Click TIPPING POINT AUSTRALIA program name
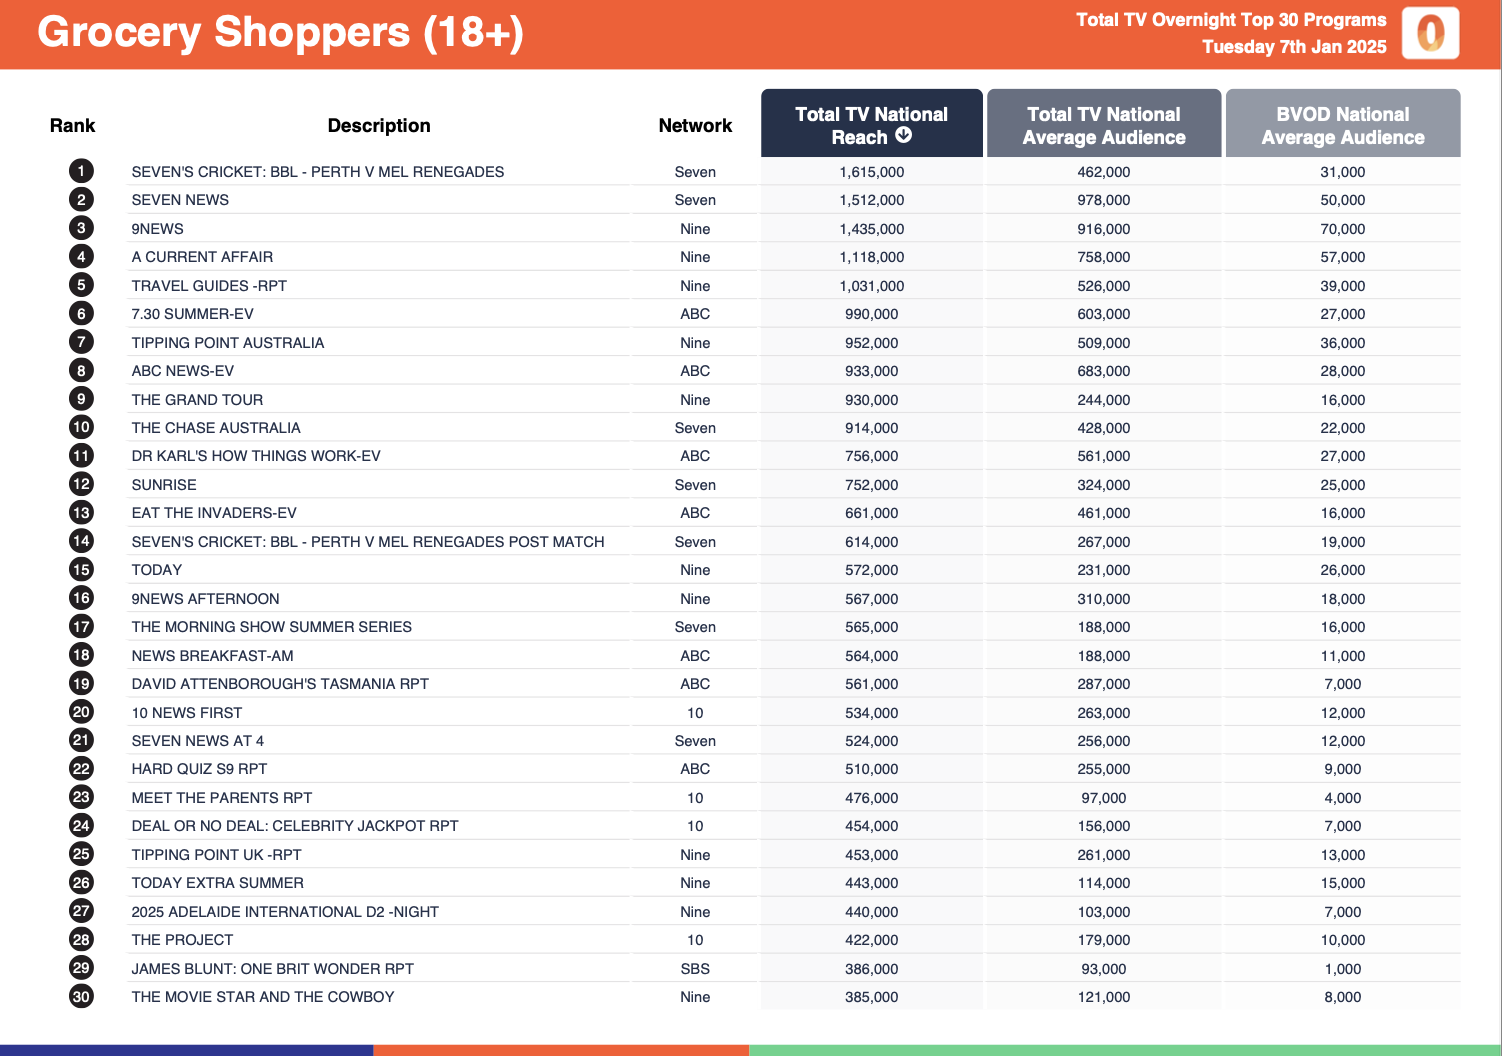1502x1056 pixels. [x=228, y=343]
